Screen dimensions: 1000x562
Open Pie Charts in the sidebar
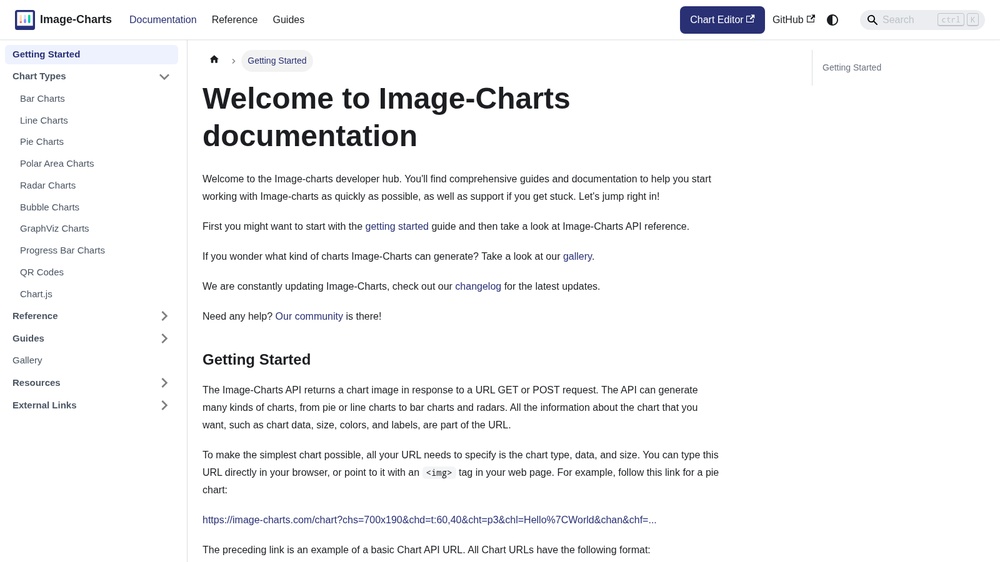41,142
